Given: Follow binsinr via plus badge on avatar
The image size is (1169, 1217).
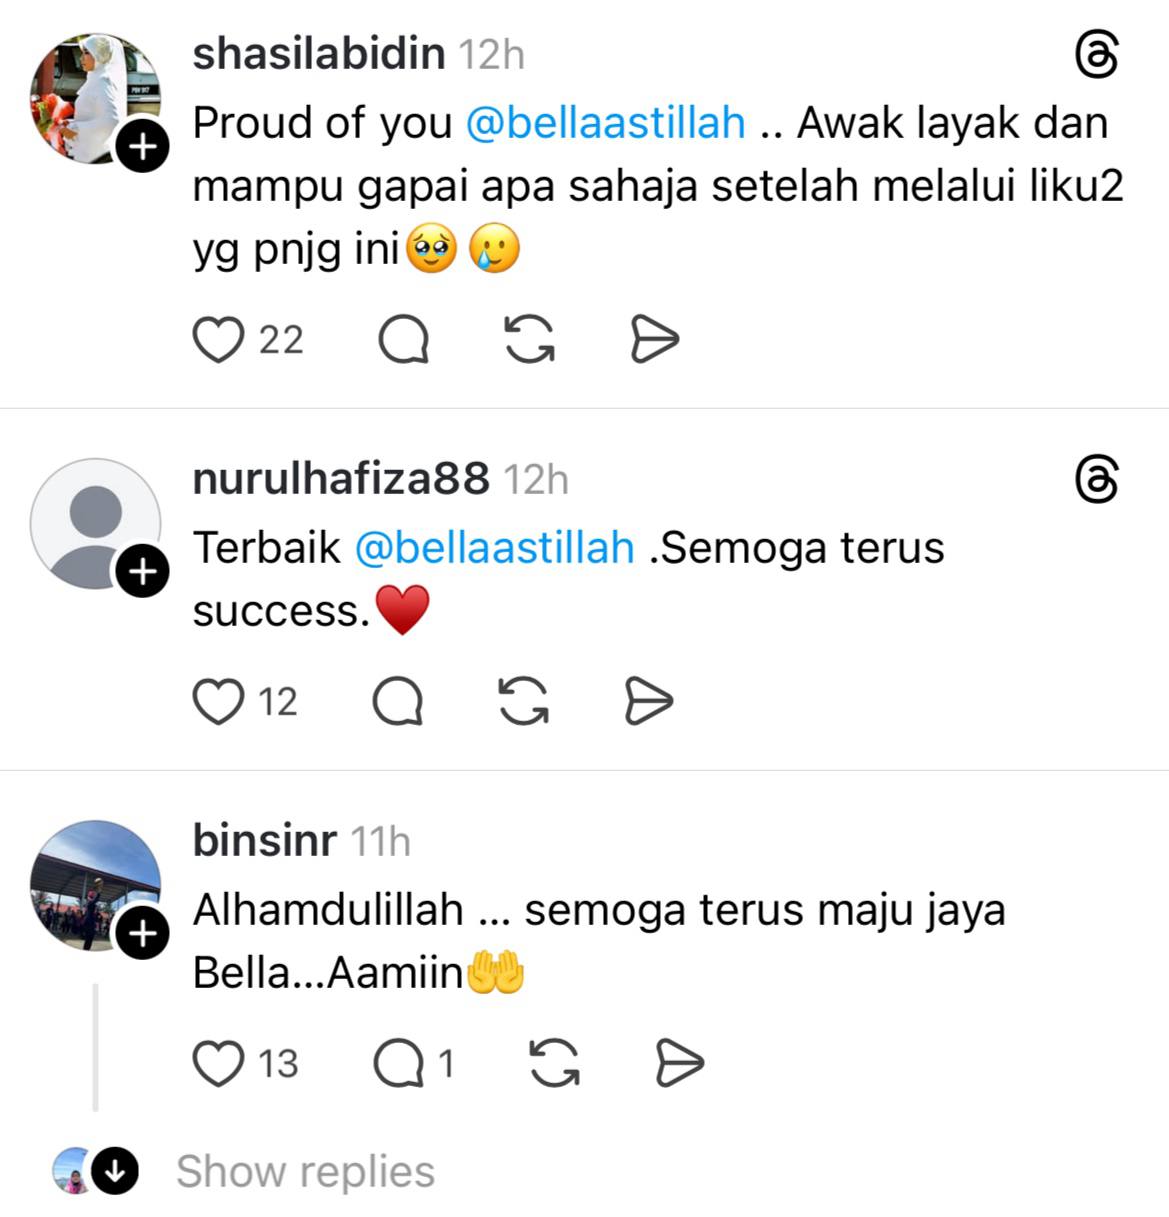Looking at the screenshot, I should click(x=143, y=933).
